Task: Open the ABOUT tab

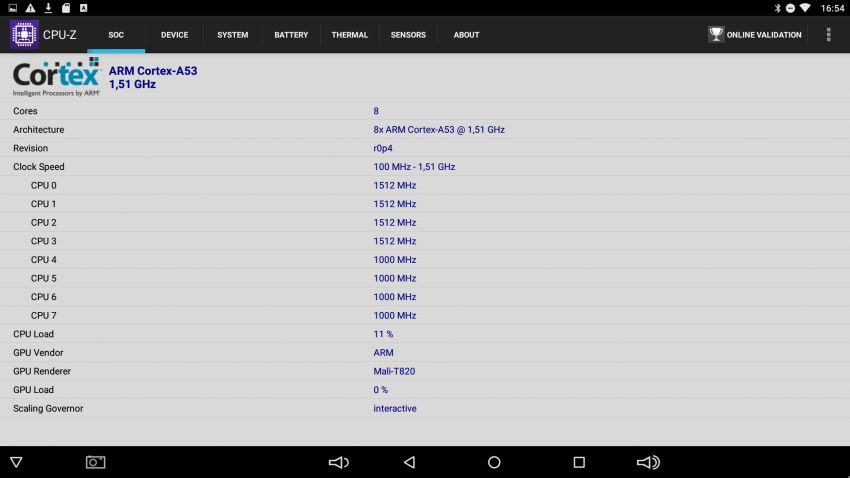Action: [466, 35]
